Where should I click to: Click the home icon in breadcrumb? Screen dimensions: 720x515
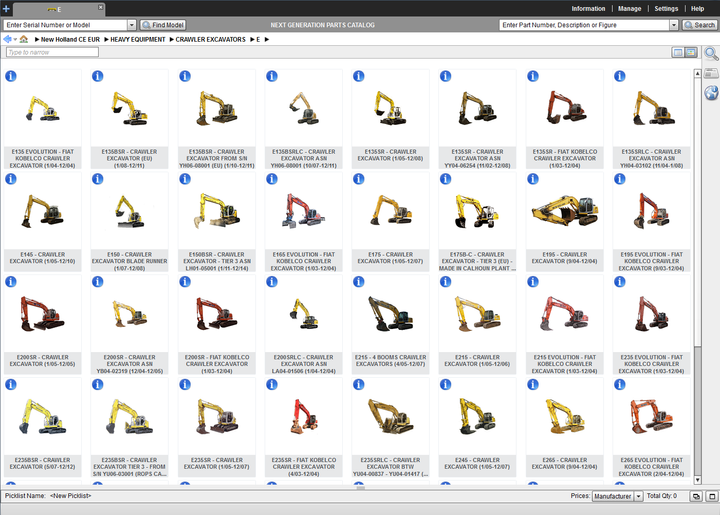(x=24, y=39)
